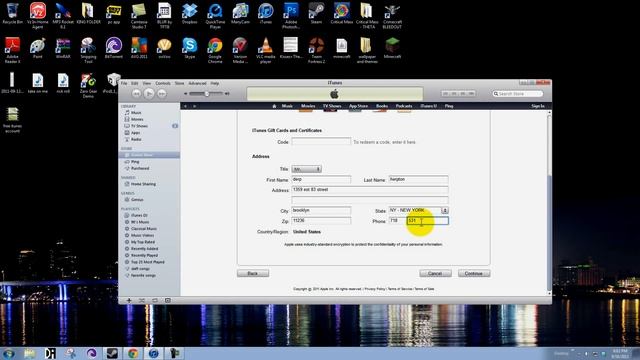Switch to the Podcasts store tab
This screenshot has width=640, height=360.
point(404,106)
